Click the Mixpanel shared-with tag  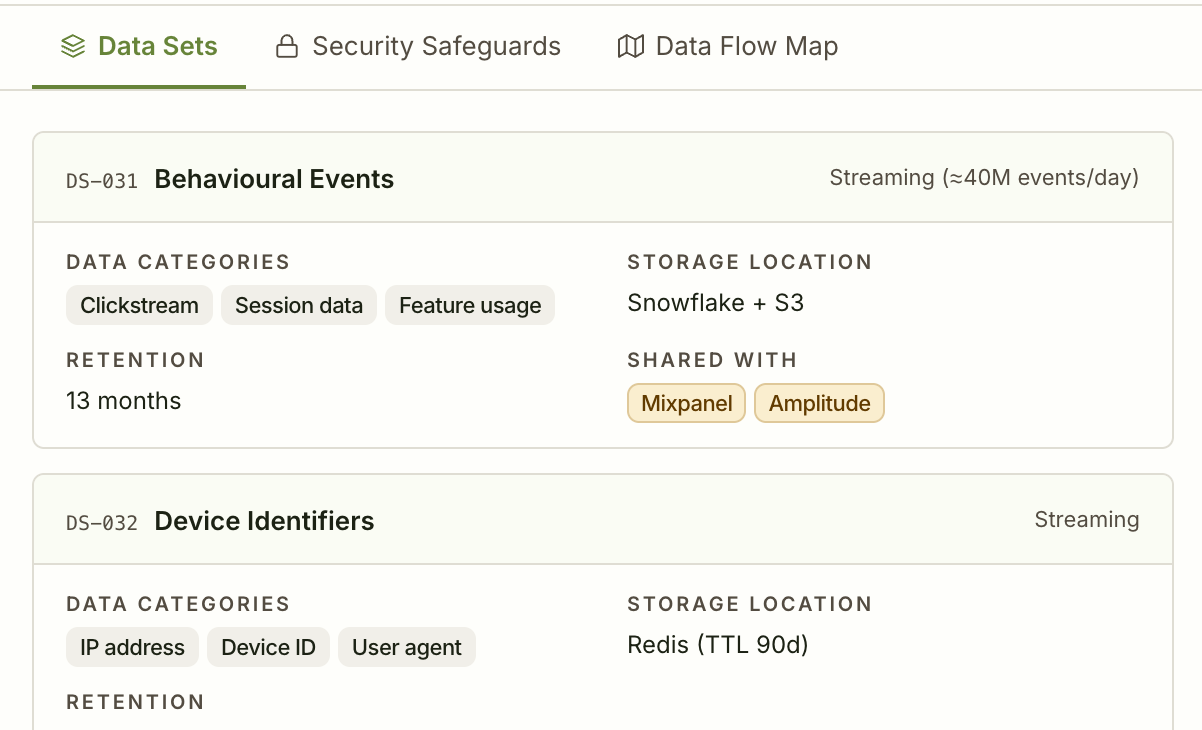coord(687,404)
